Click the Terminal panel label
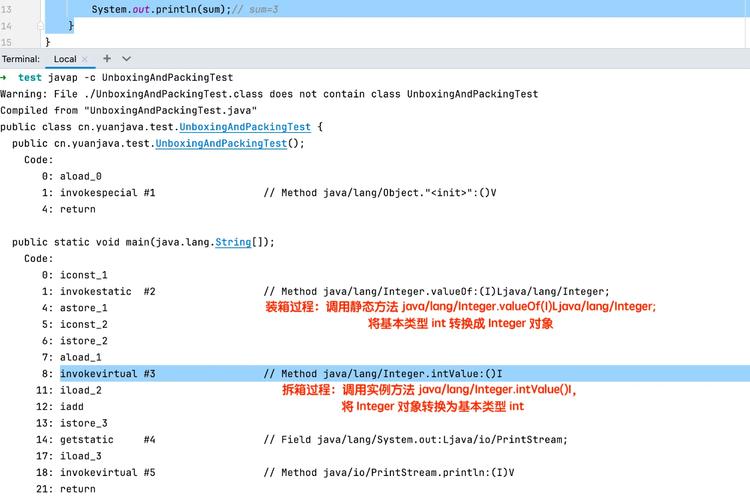Image resolution: width=750 pixels, height=500 pixels. pyautogui.click(x=20, y=59)
